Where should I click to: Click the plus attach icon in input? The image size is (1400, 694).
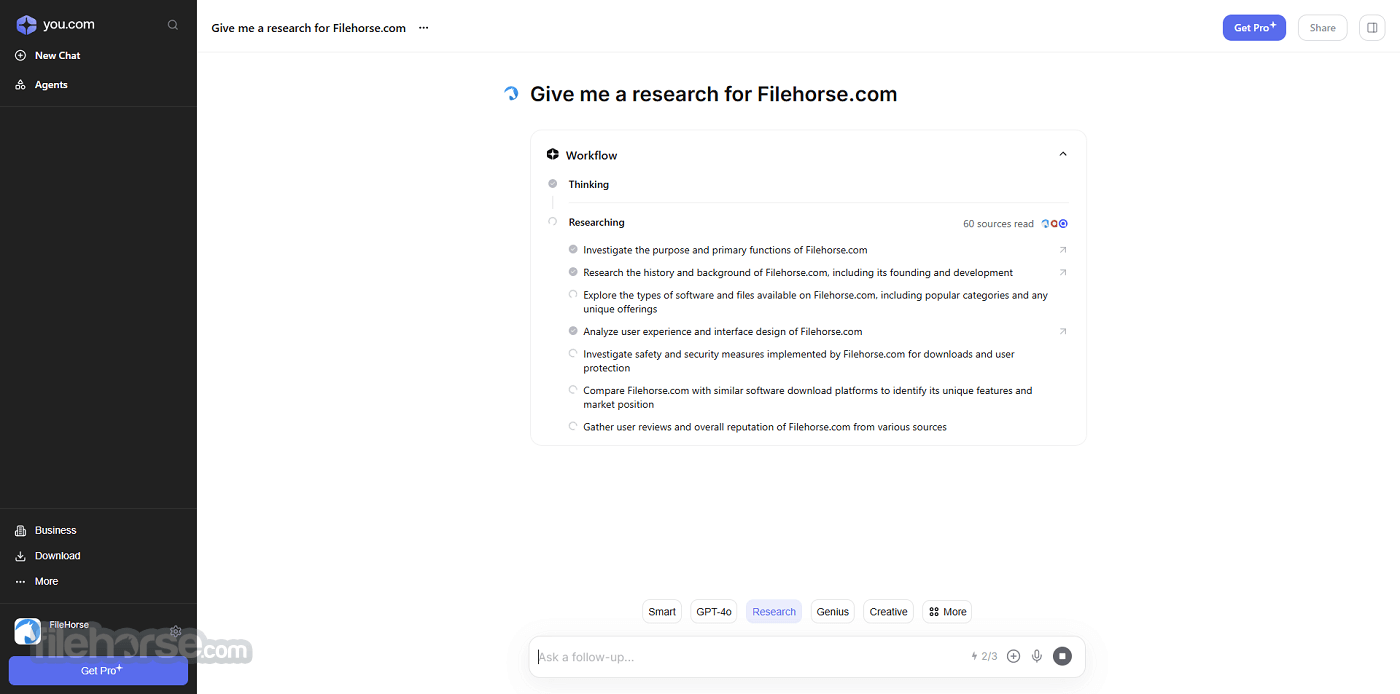click(1013, 656)
